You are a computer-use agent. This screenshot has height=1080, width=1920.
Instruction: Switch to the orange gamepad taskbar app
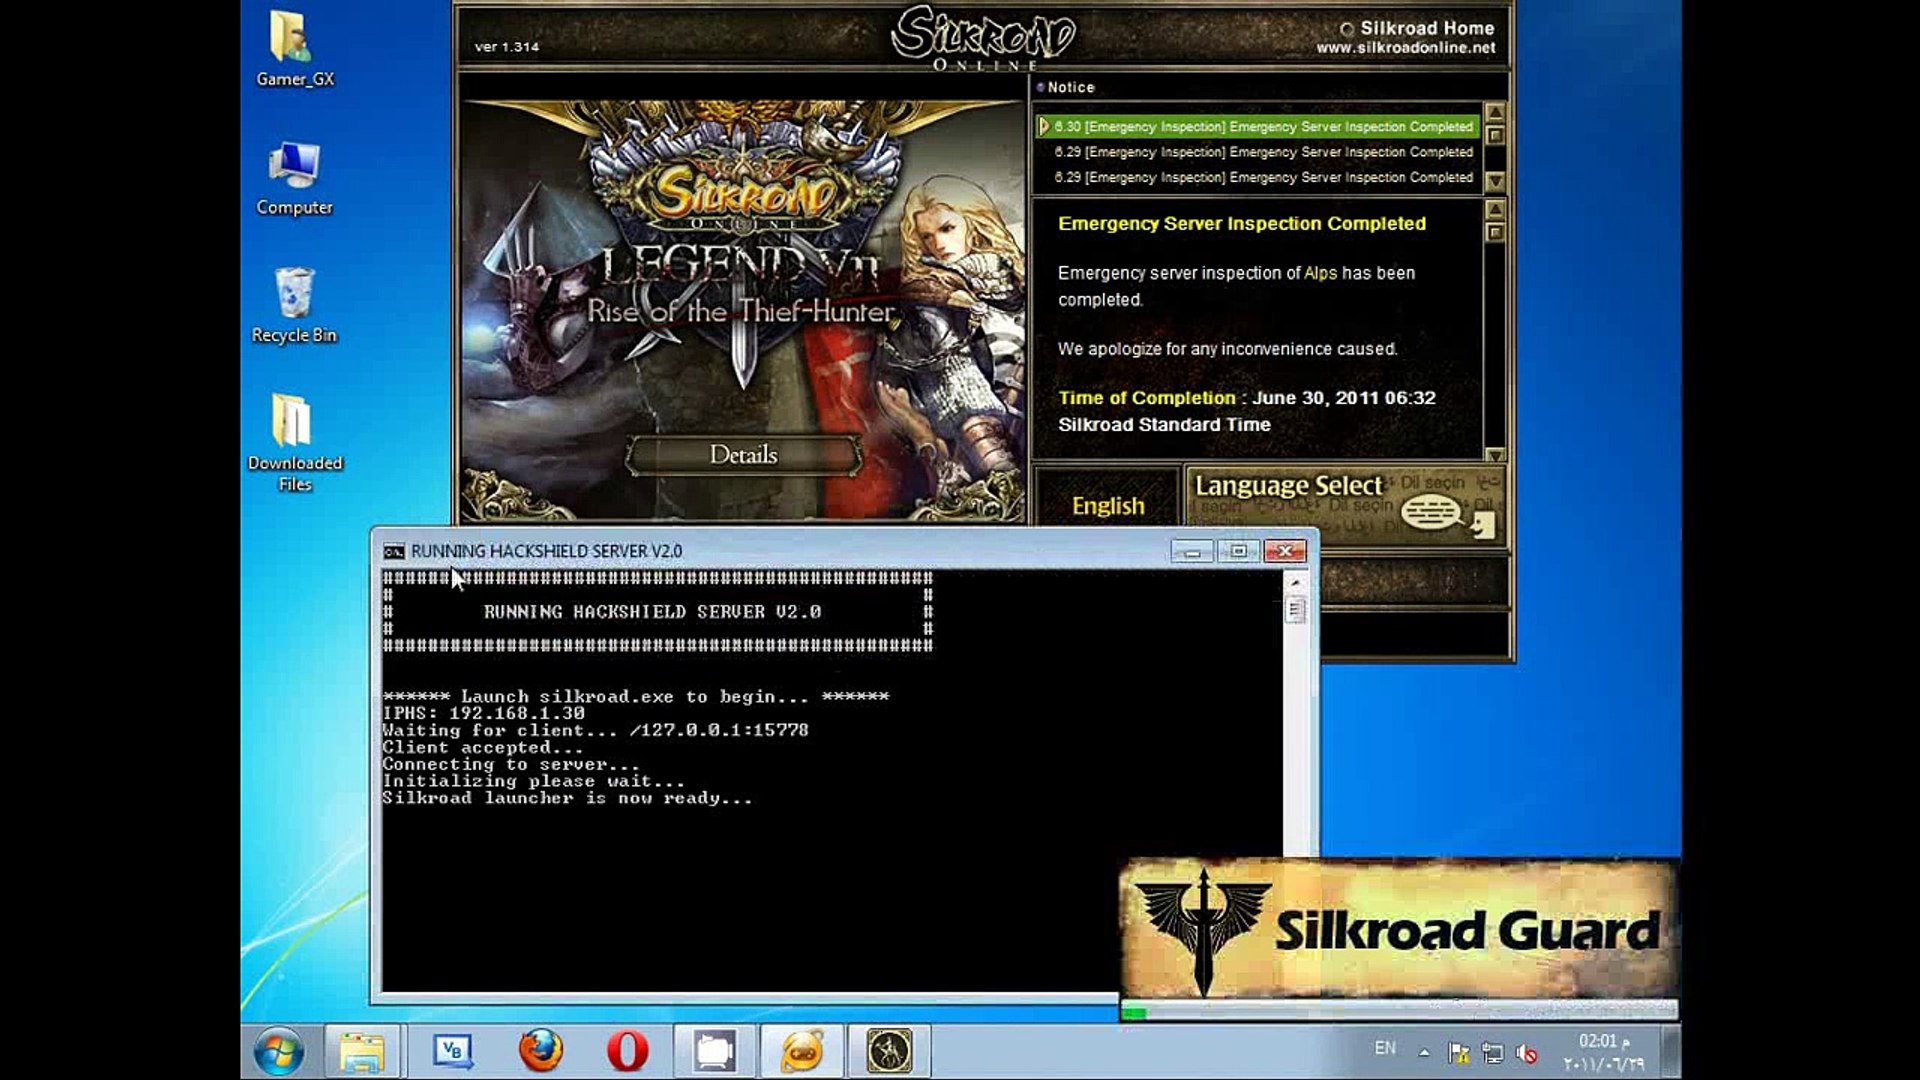(802, 1051)
